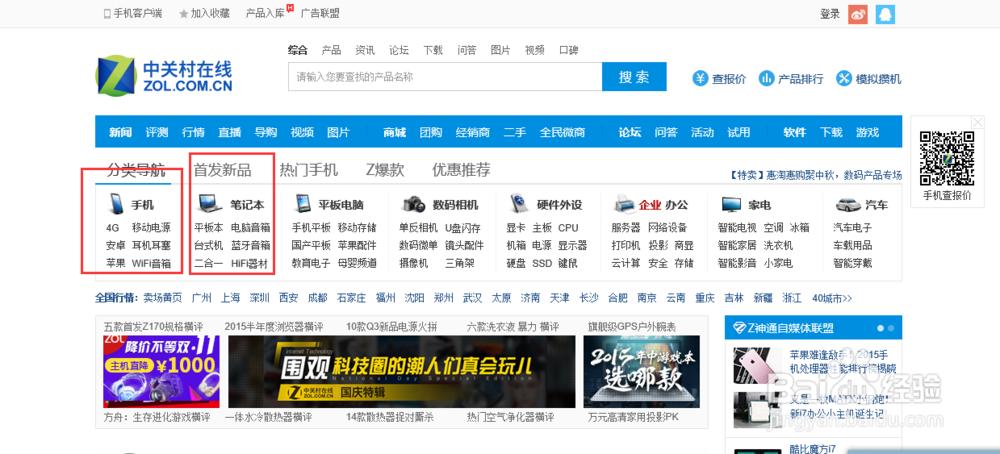
Task: Open Weibo login icon
Action: (858, 14)
